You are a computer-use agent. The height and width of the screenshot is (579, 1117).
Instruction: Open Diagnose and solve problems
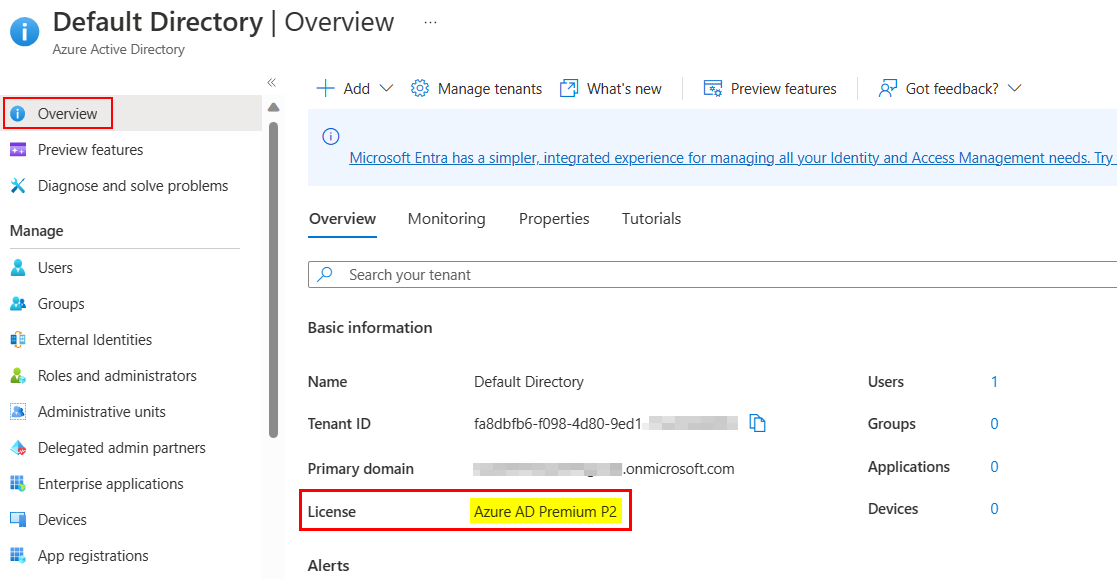click(133, 186)
